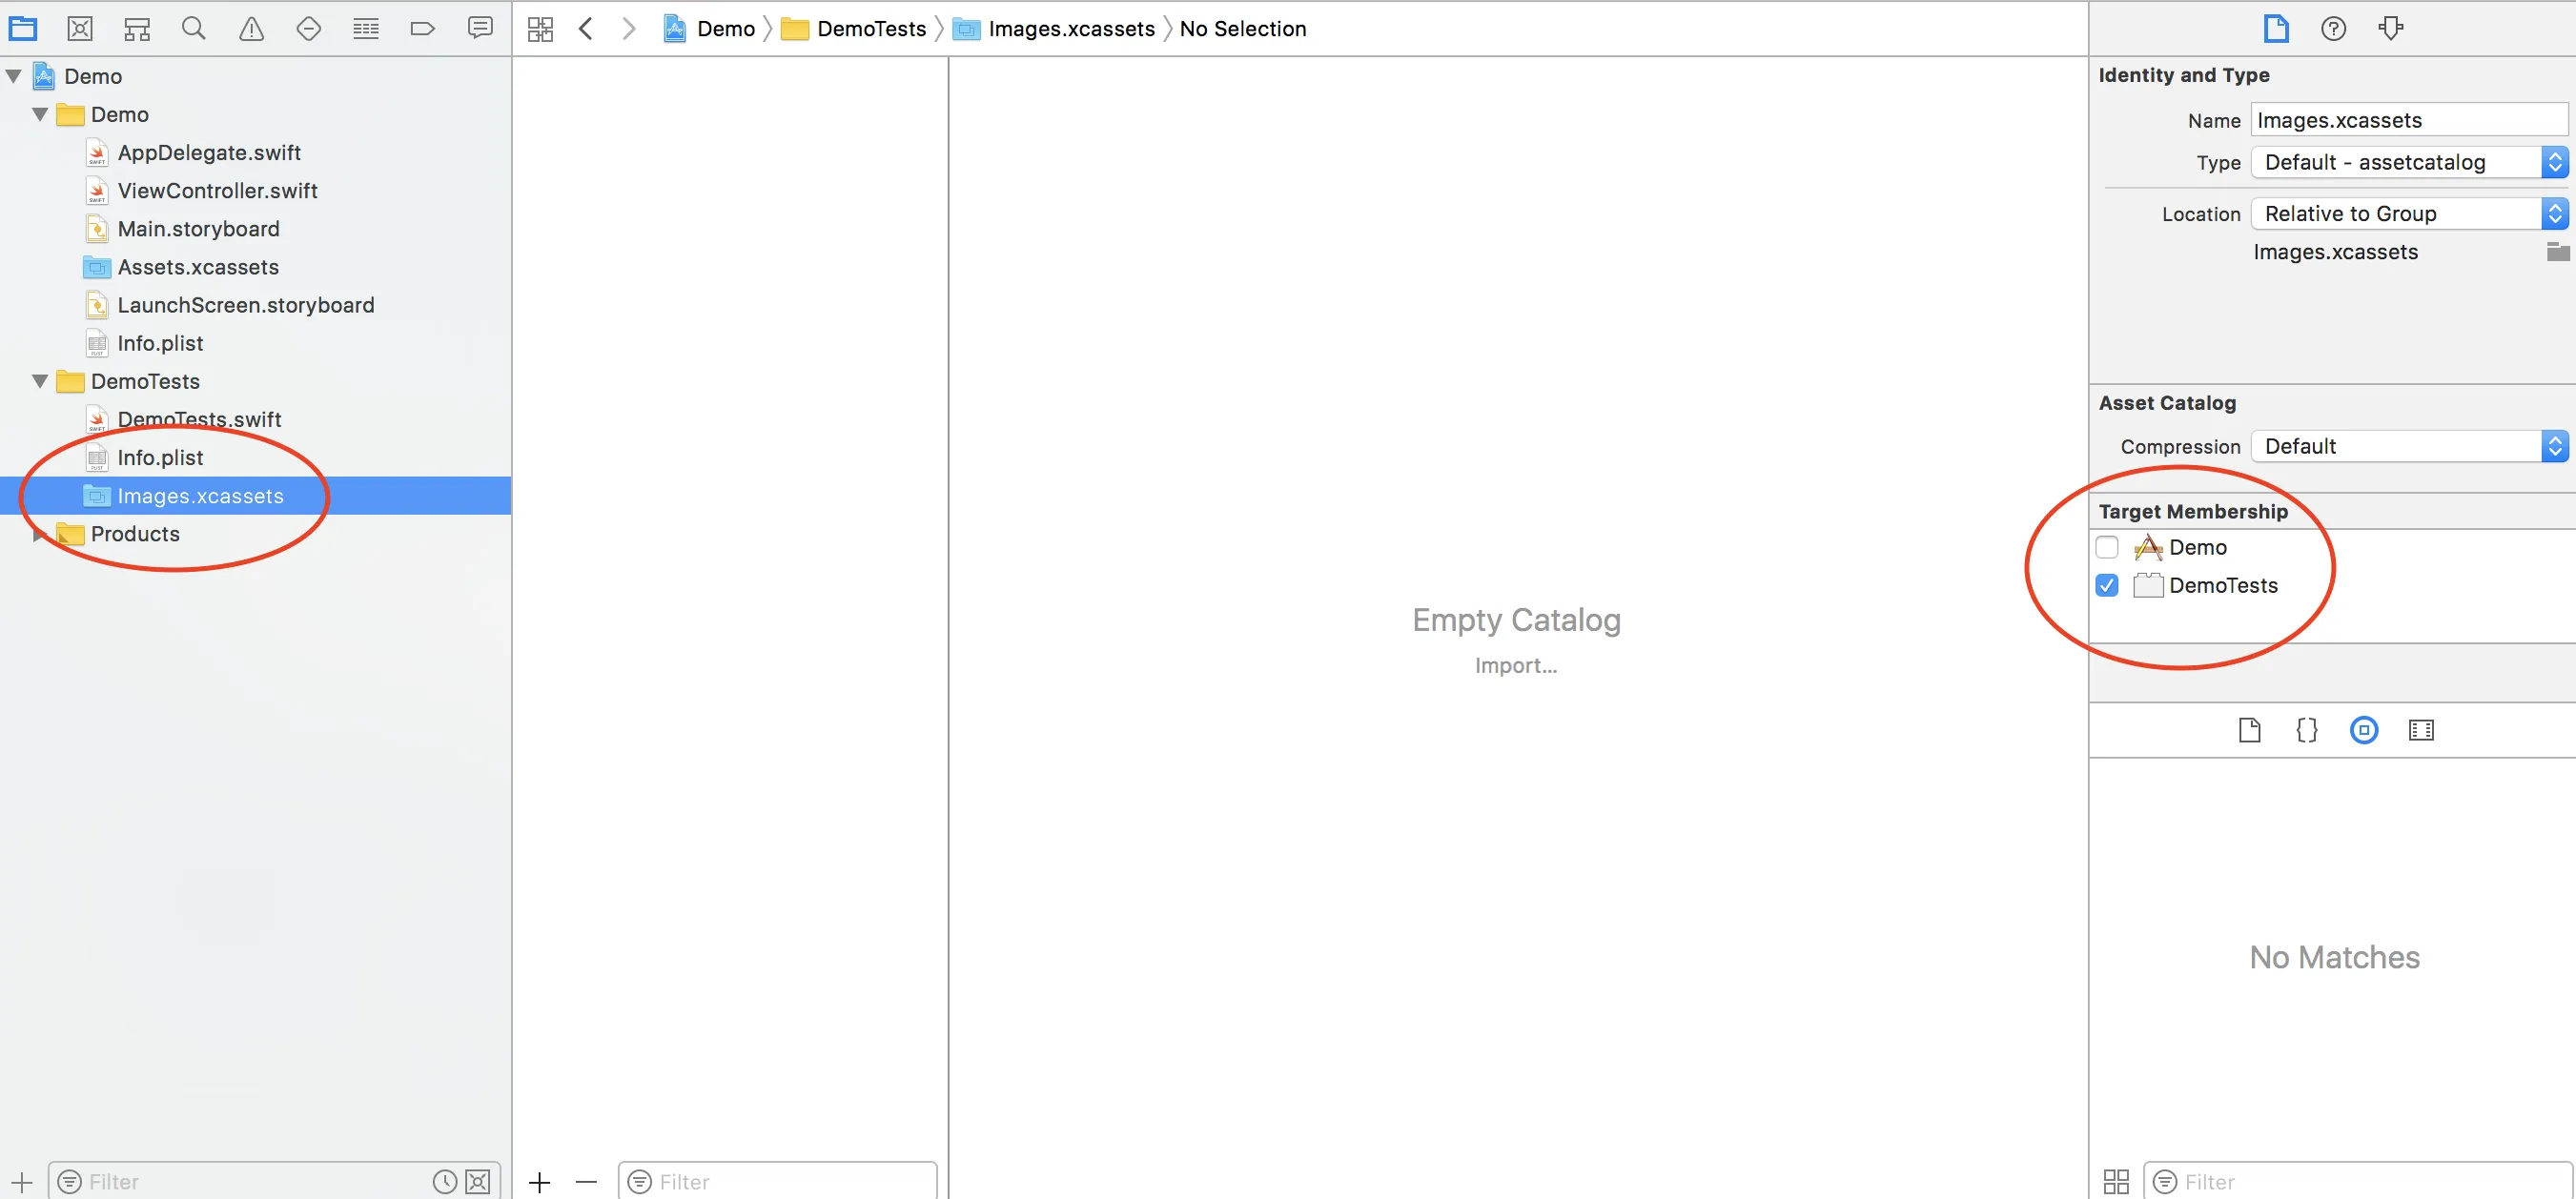Open the Find navigator magnifier icon
2576x1199 pixels.
(194, 28)
